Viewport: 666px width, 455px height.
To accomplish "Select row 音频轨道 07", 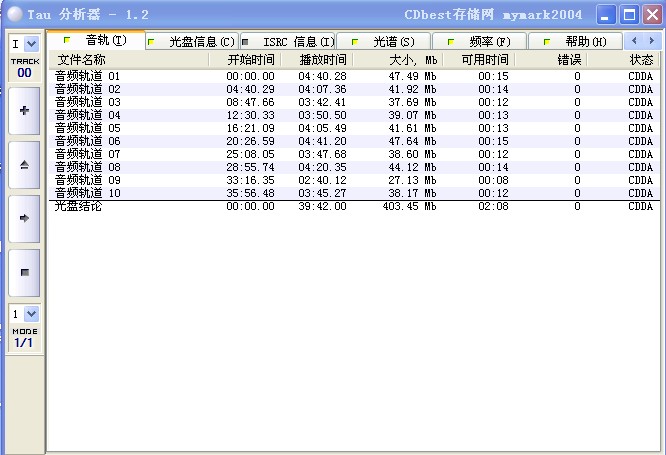I will click(x=354, y=154).
